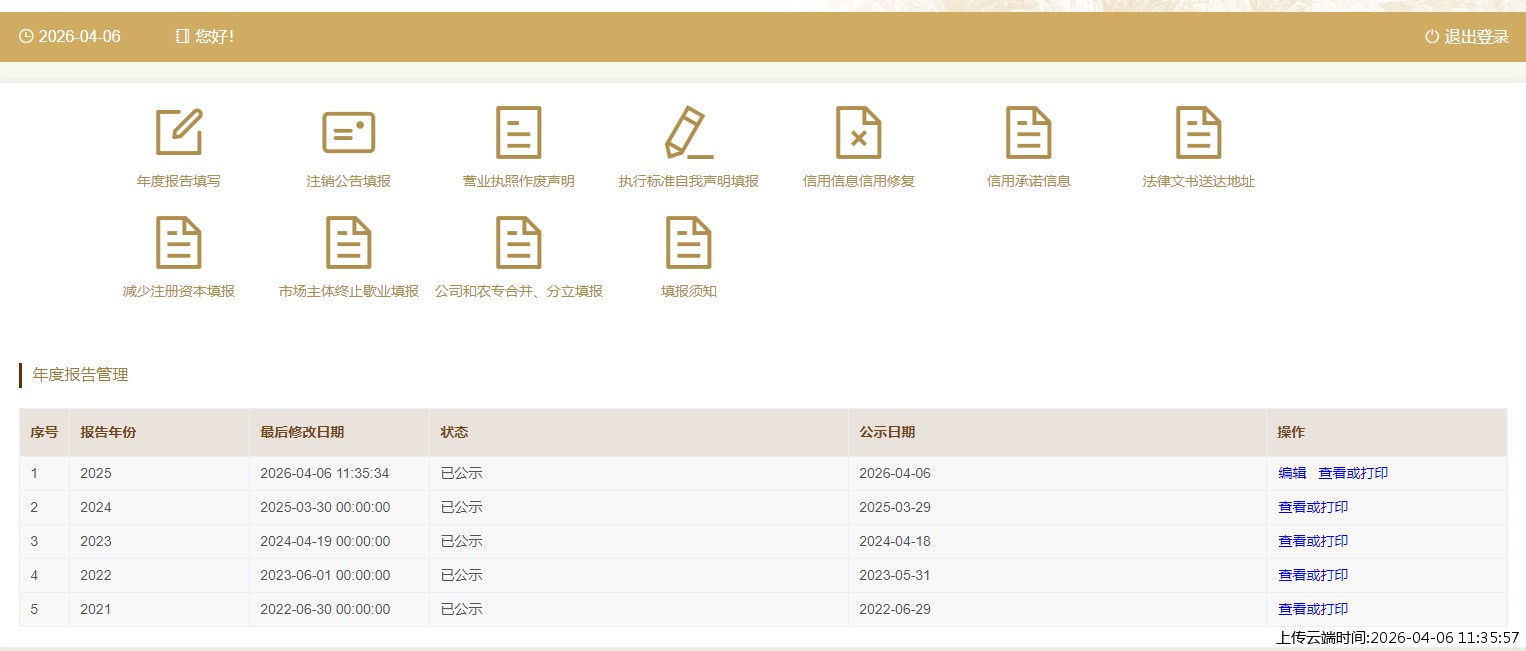The image size is (1526, 651).
Task: Click the 信用承诺信息 document icon
Action: (1028, 132)
